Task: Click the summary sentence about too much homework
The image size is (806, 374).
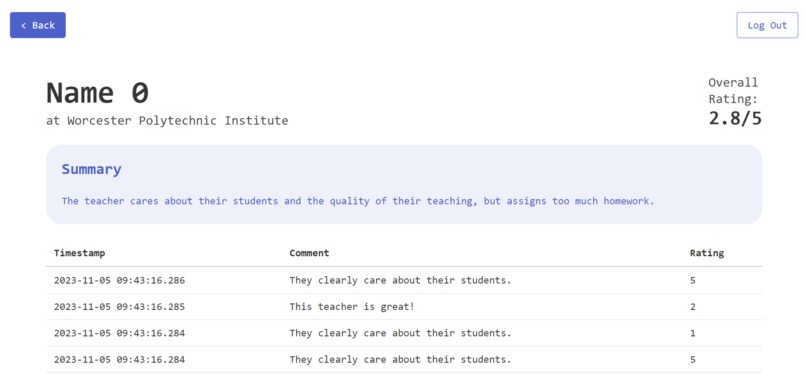Action: (358, 201)
